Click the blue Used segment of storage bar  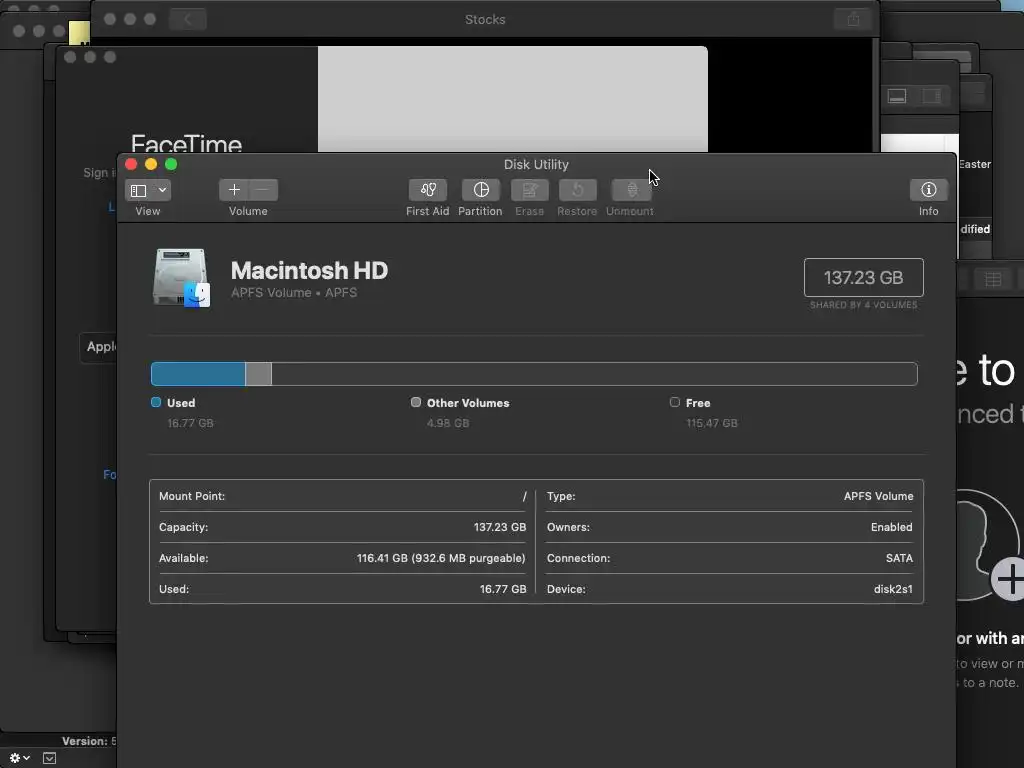[199, 374]
